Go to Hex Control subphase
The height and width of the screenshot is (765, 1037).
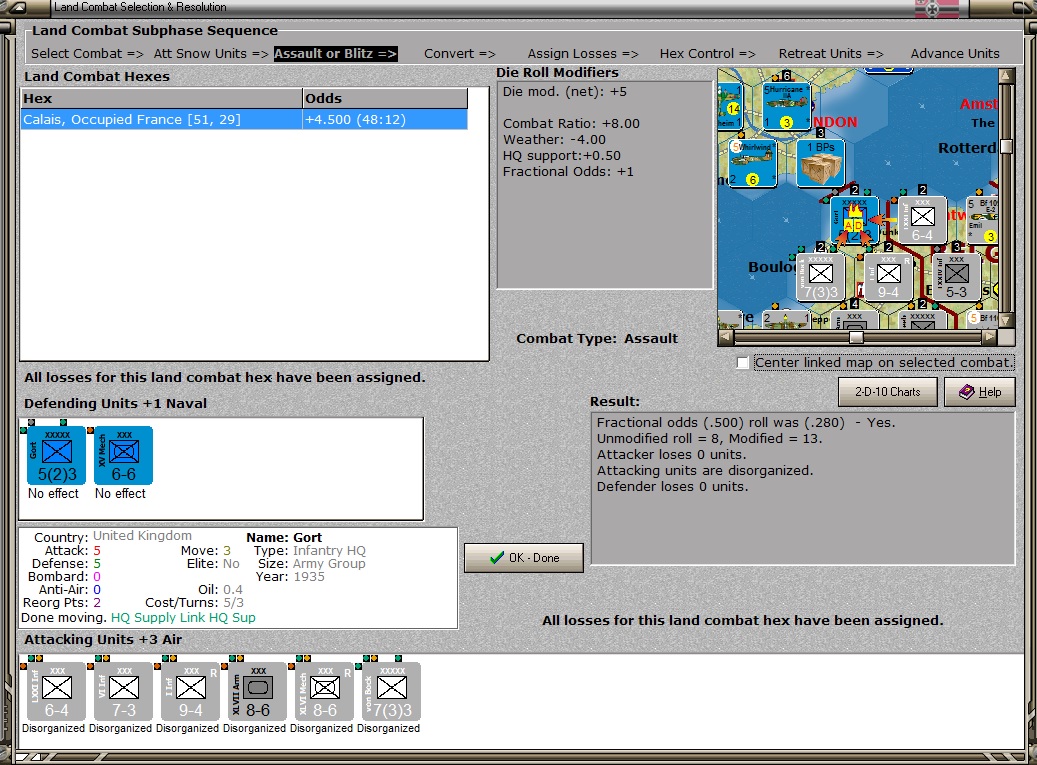click(707, 54)
